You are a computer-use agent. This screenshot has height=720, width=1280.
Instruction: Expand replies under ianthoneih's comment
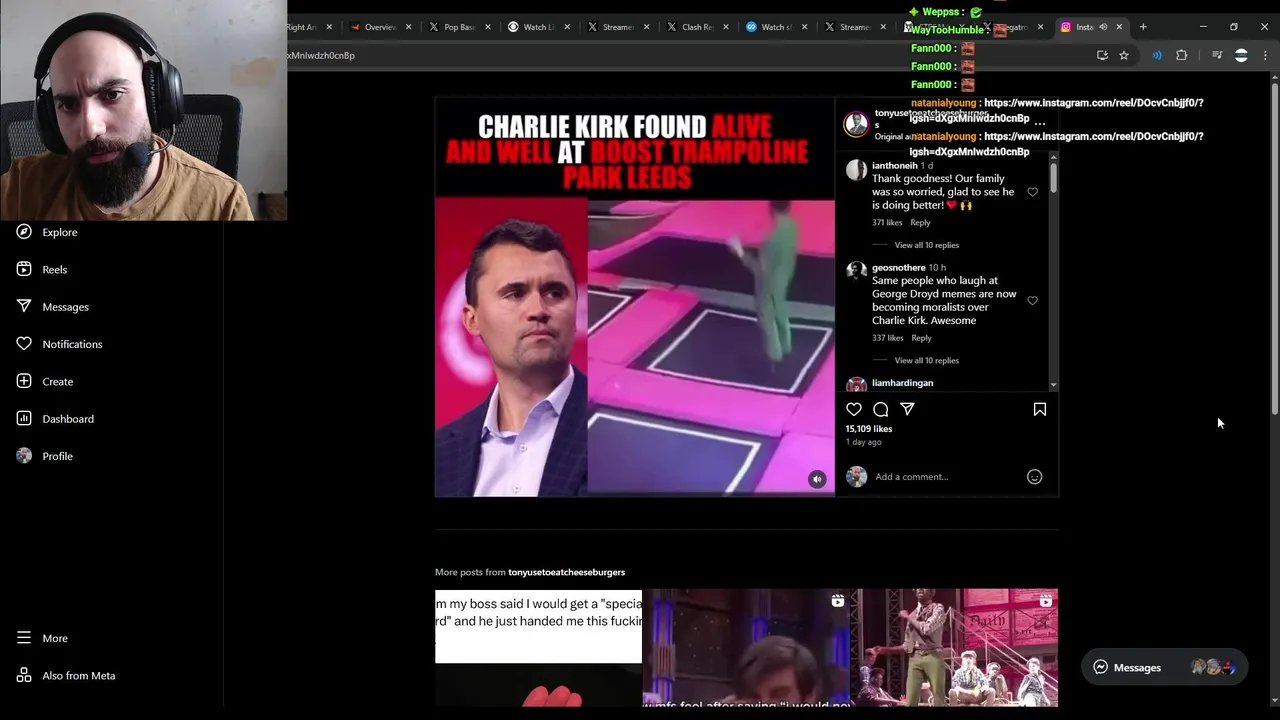point(926,245)
